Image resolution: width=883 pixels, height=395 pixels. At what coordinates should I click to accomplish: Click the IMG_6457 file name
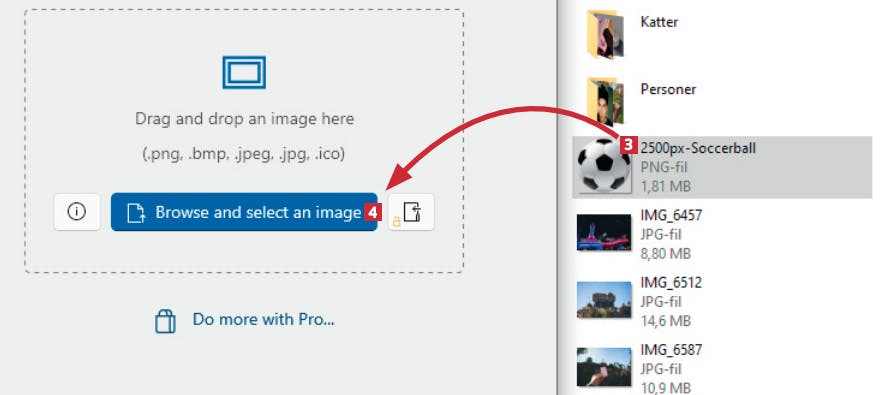[x=671, y=215]
